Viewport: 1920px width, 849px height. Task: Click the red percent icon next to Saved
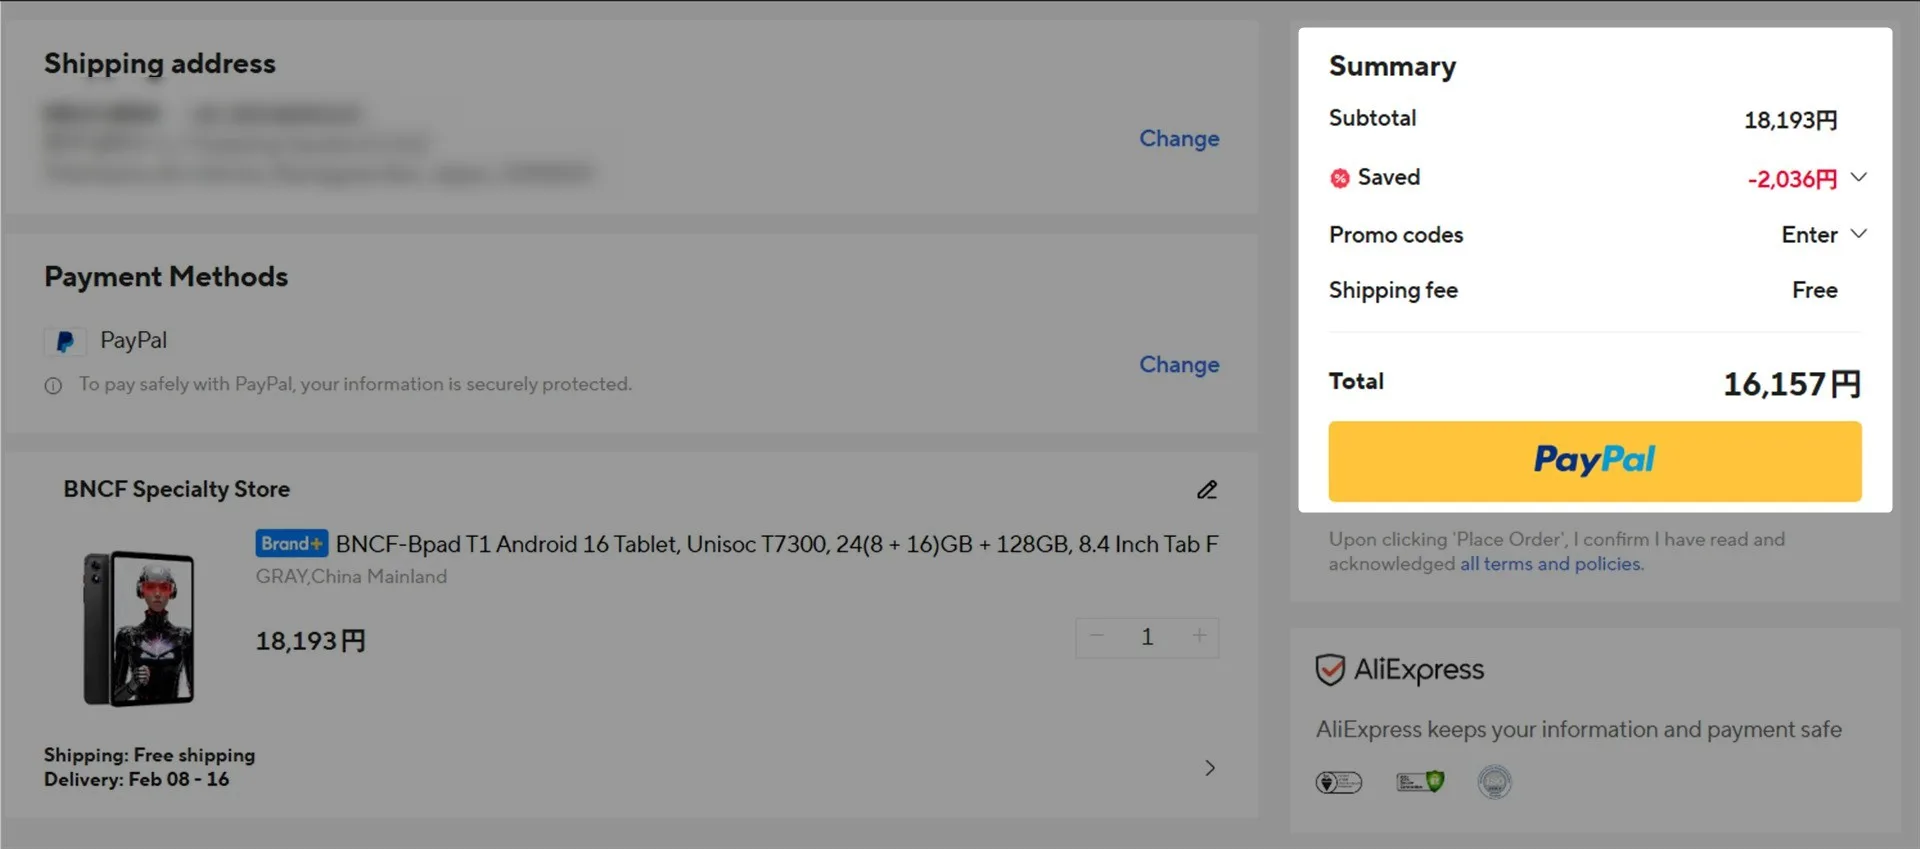[x=1339, y=179]
